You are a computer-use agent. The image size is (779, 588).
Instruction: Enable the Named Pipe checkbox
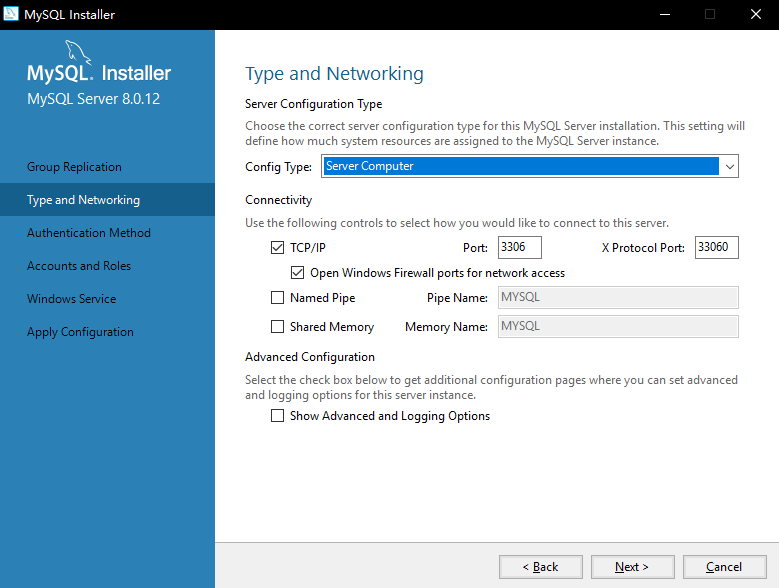click(x=277, y=297)
